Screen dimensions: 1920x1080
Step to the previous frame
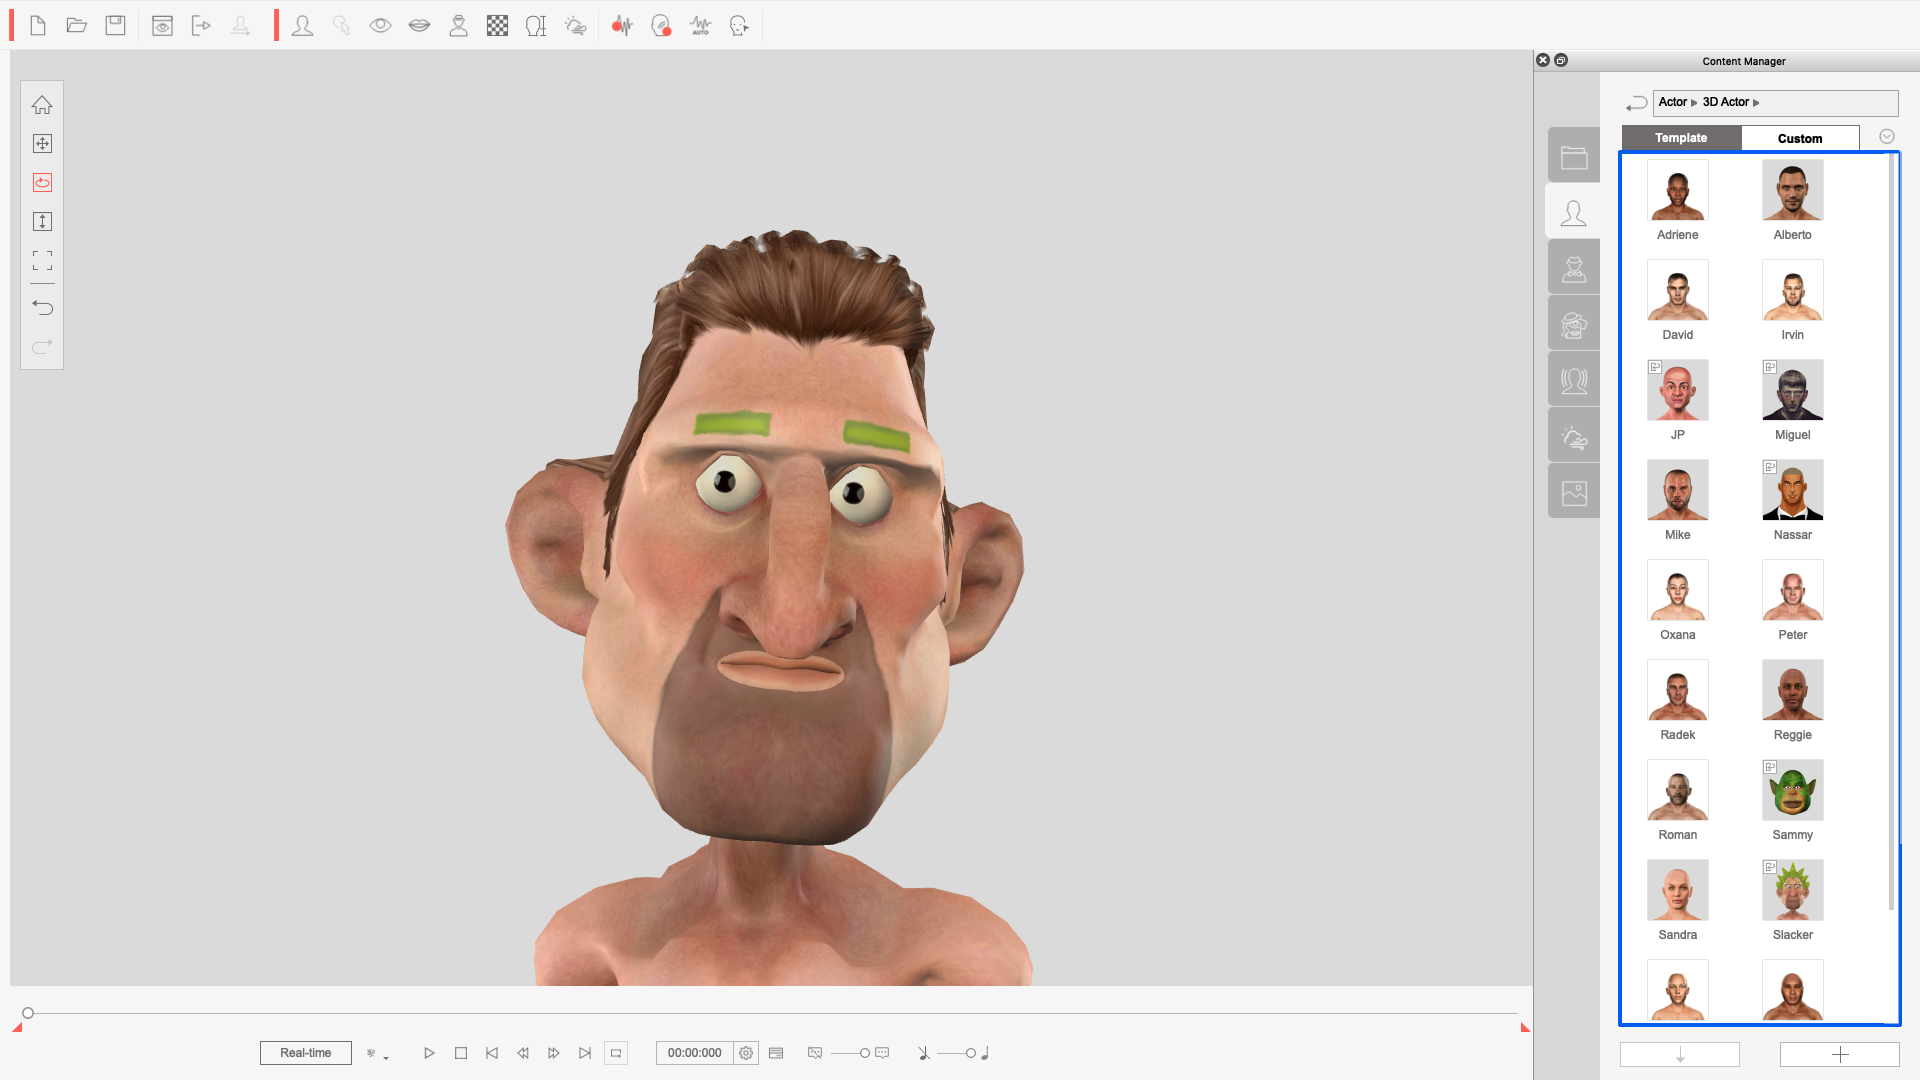523,1053
